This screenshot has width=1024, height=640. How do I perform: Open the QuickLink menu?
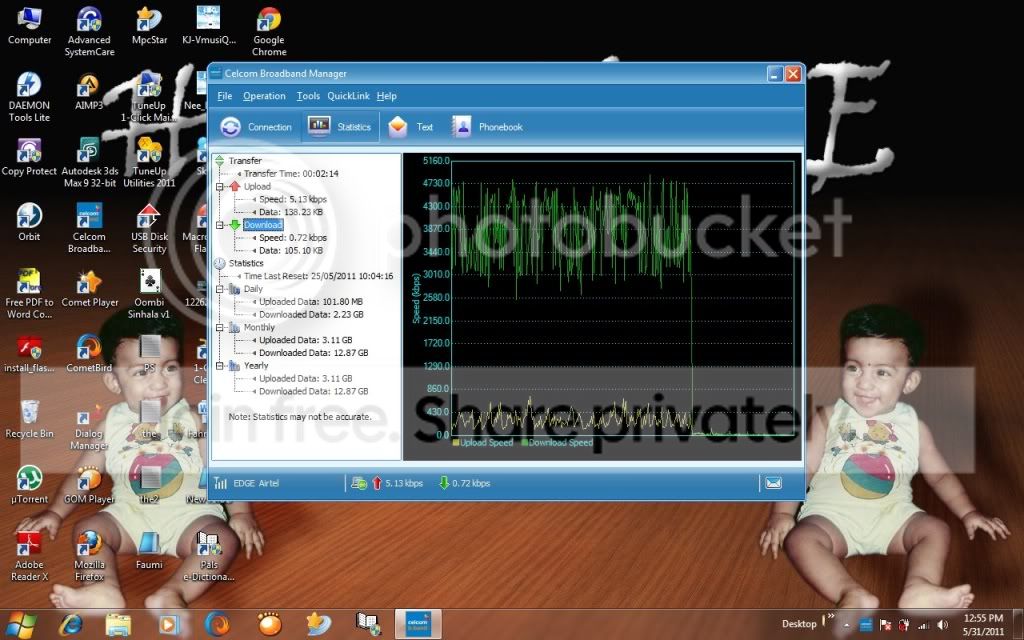pos(348,96)
